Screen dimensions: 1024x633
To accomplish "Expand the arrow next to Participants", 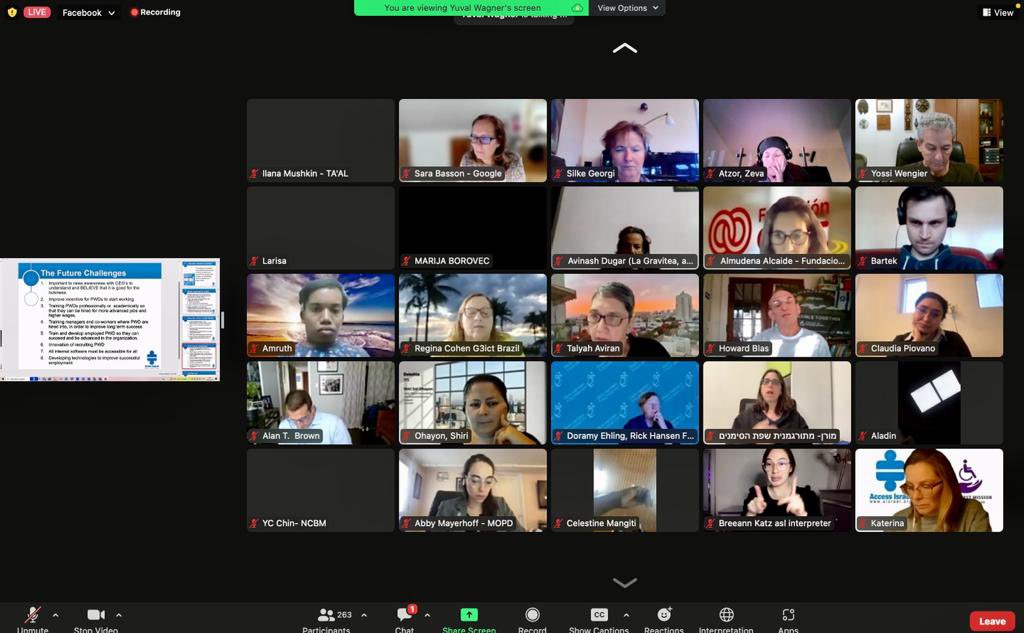I will coord(364,615).
